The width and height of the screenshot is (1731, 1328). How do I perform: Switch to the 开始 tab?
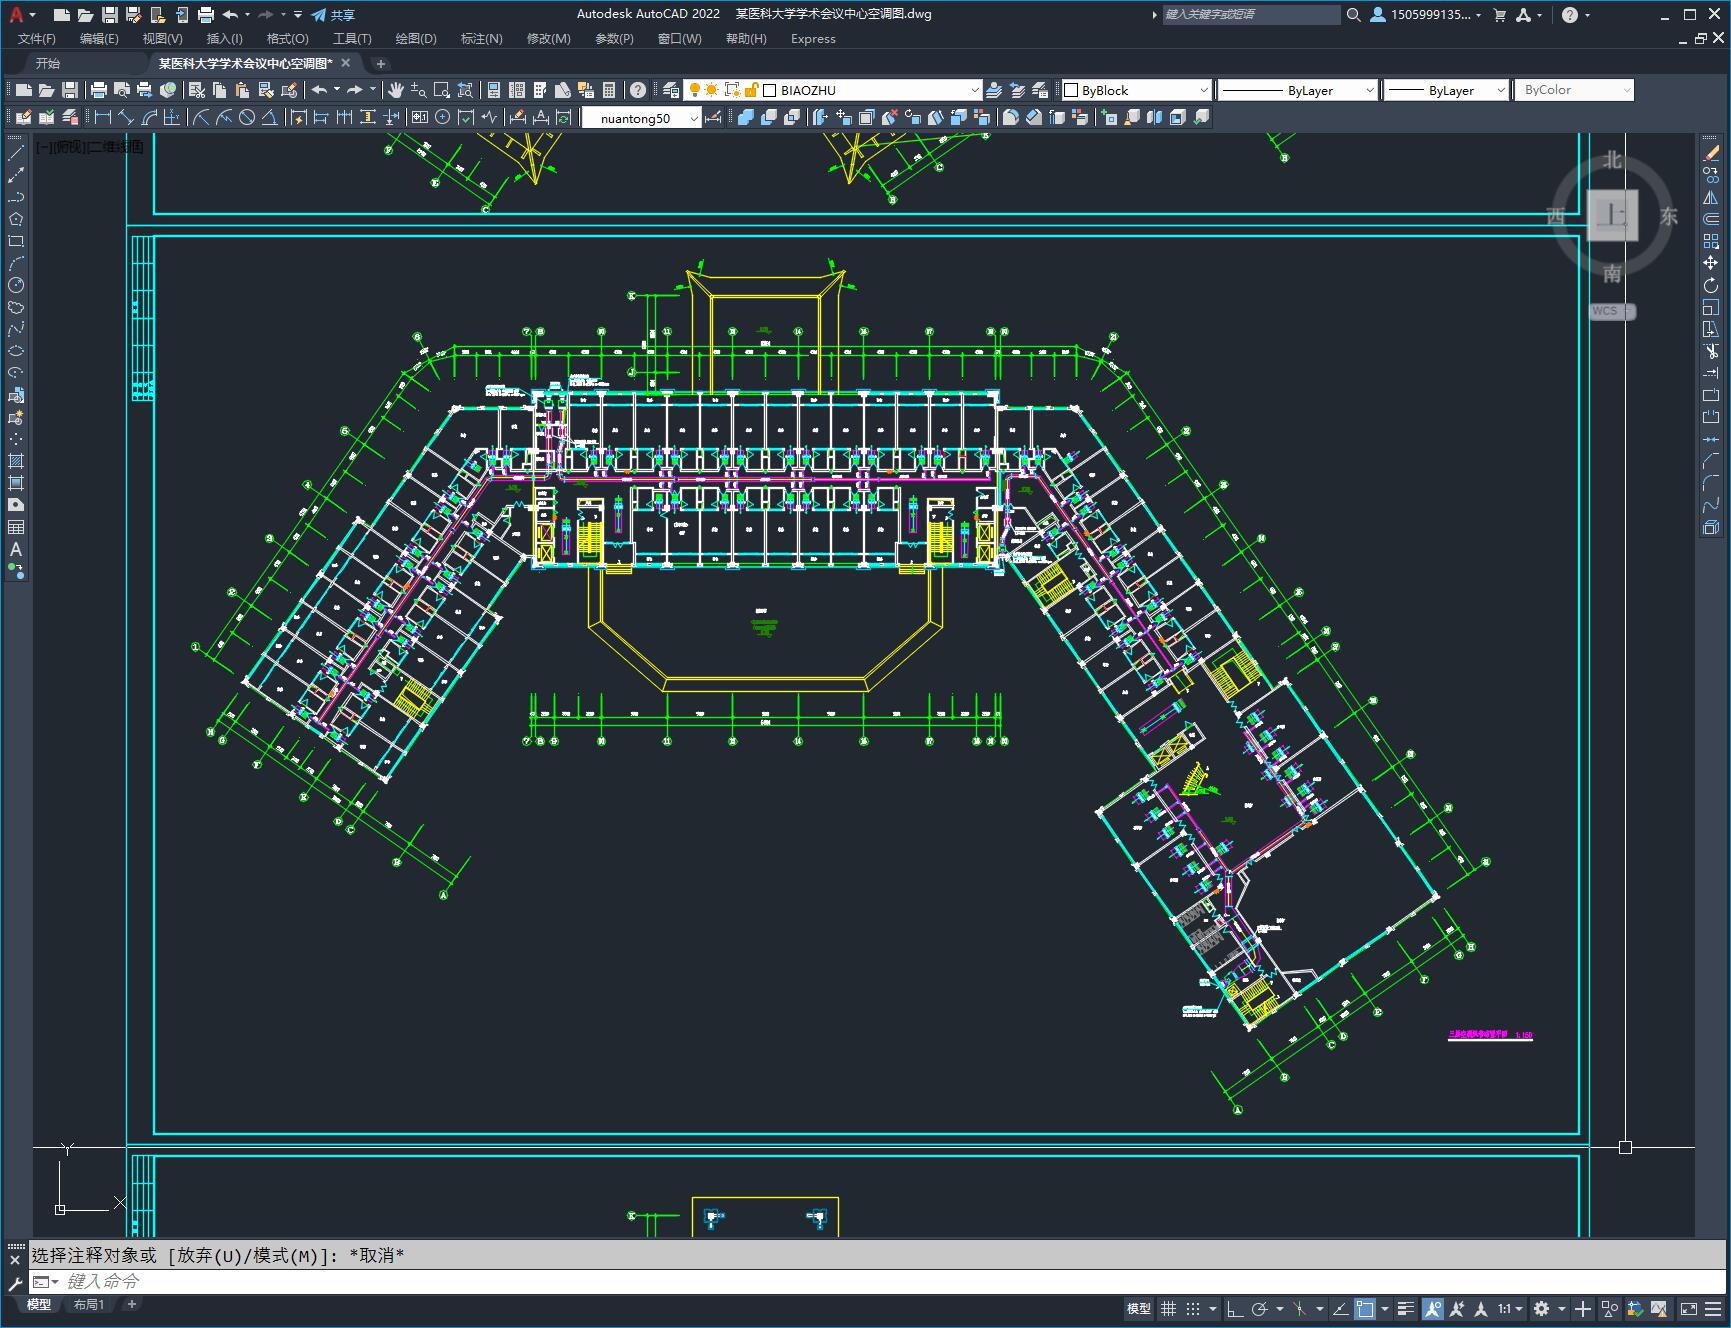click(x=48, y=63)
